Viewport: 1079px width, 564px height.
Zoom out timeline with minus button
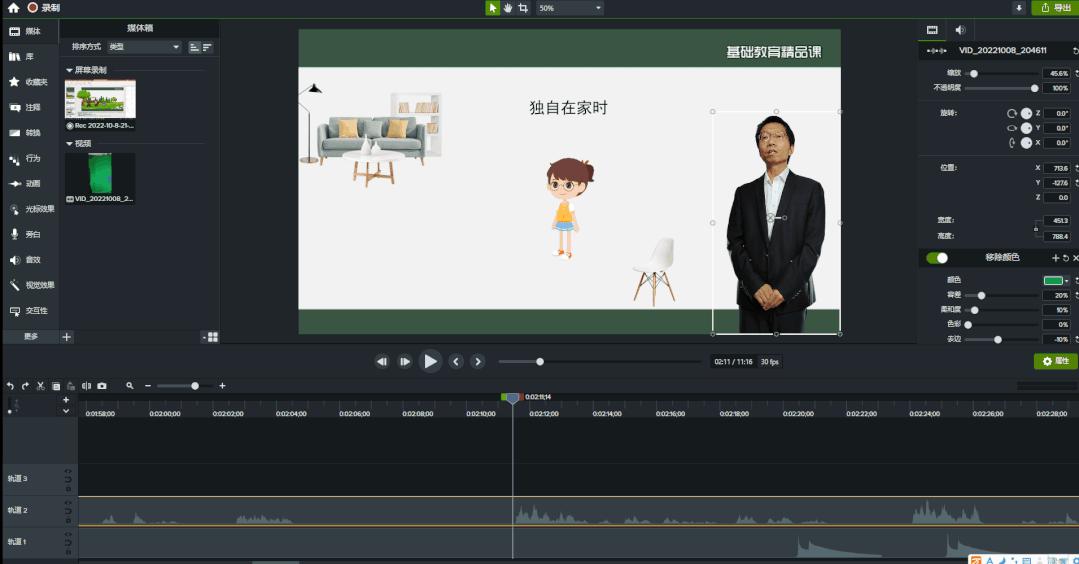point(148,387)
